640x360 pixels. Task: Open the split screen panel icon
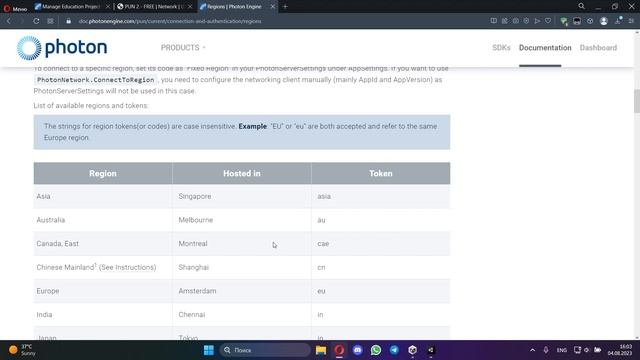[x=493, y=21]
